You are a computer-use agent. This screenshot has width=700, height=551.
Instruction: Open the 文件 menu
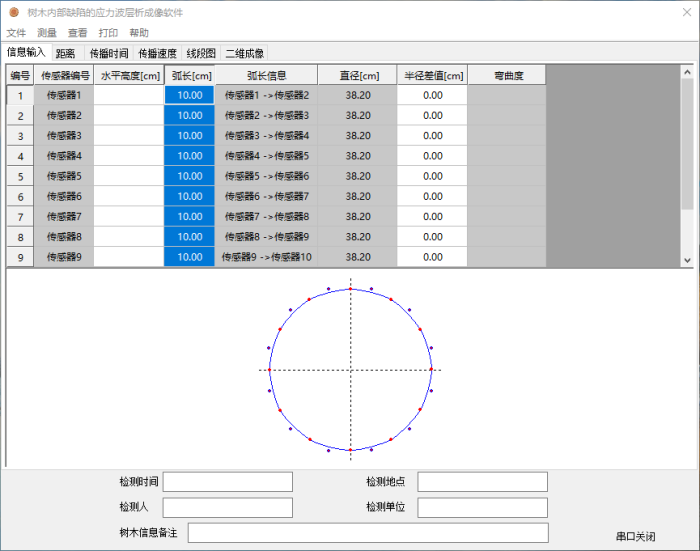pyautogui.click(x=15, y=33)
